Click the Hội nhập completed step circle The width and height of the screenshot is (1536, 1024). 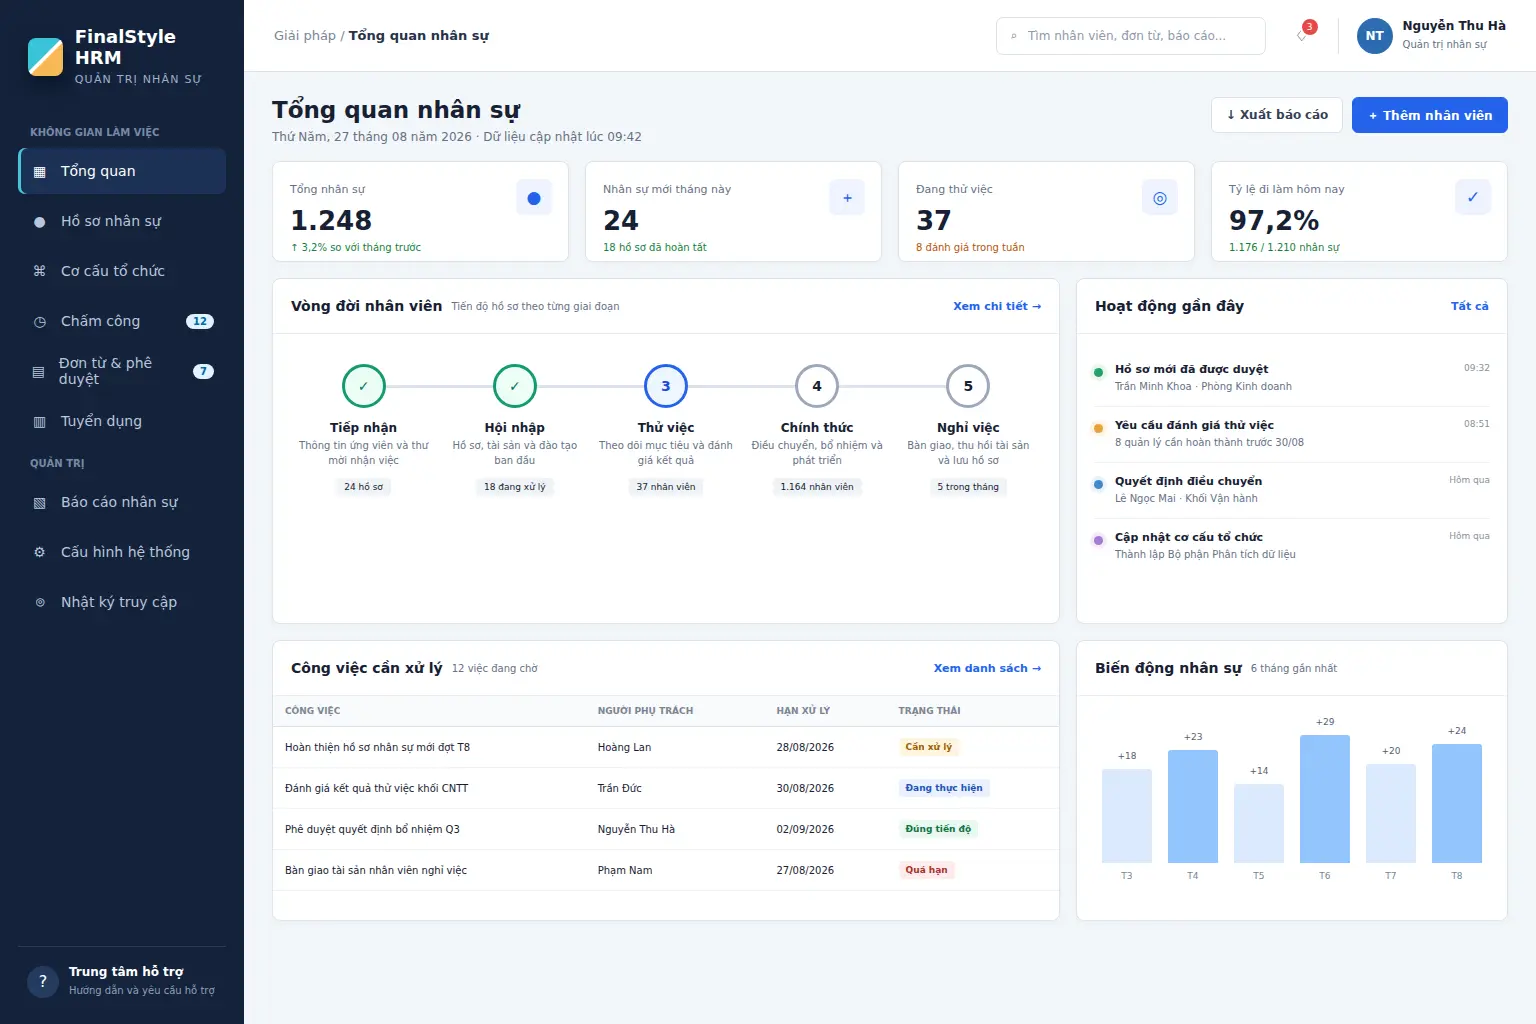(x=515, y=386)
